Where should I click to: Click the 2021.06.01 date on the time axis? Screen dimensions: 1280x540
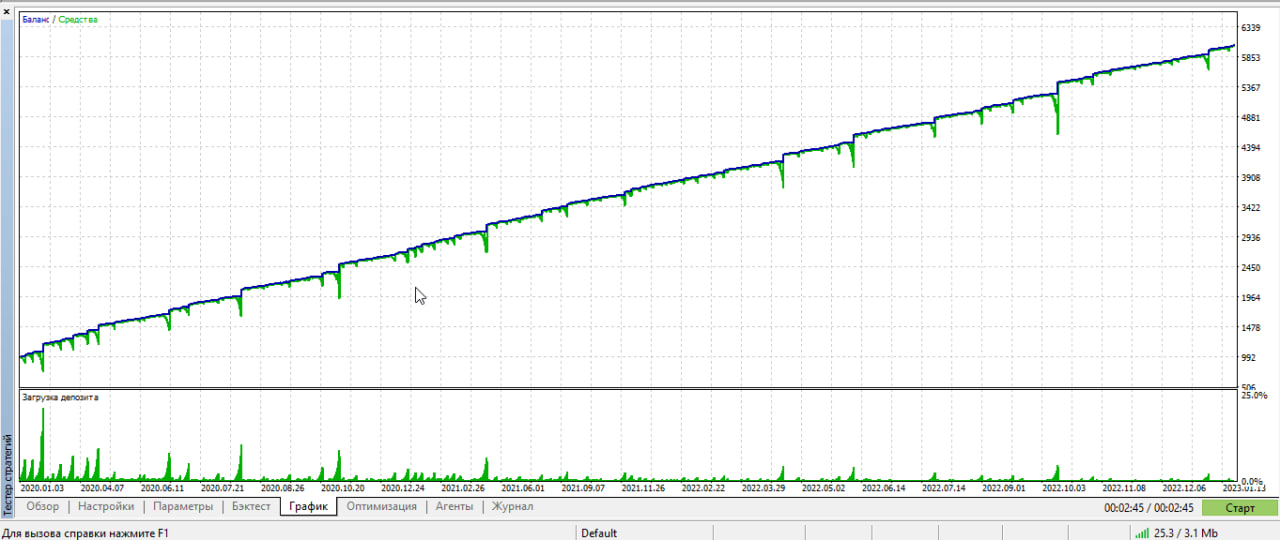[x=522, y=489]
